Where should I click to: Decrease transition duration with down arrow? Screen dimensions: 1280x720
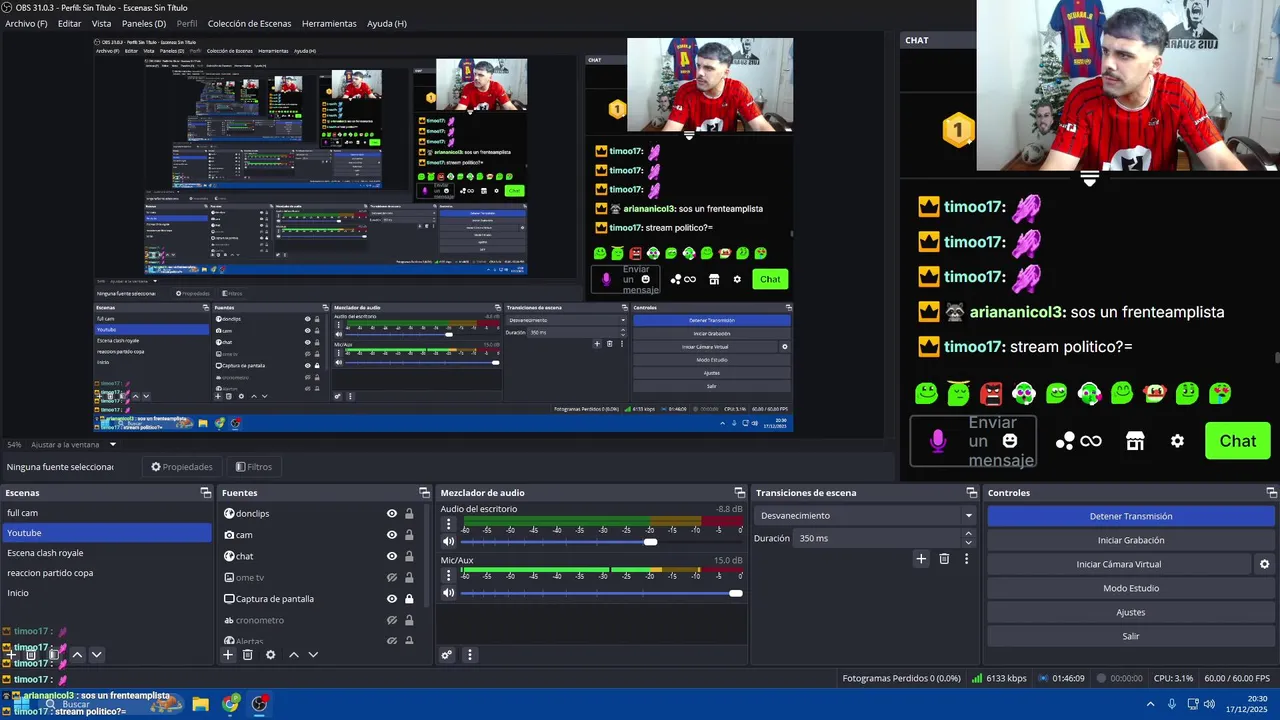tap(968, 542)
